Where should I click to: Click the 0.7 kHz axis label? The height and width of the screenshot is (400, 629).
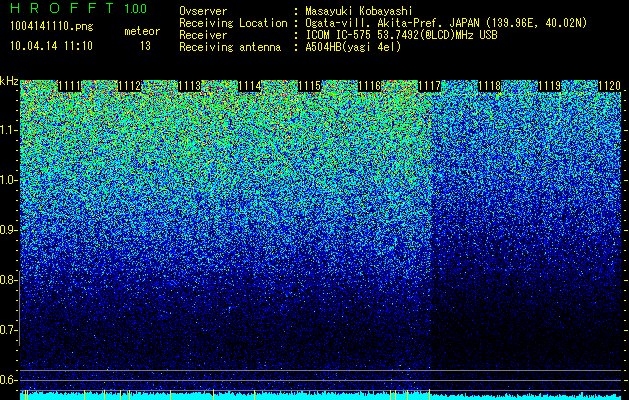point(7,330)
